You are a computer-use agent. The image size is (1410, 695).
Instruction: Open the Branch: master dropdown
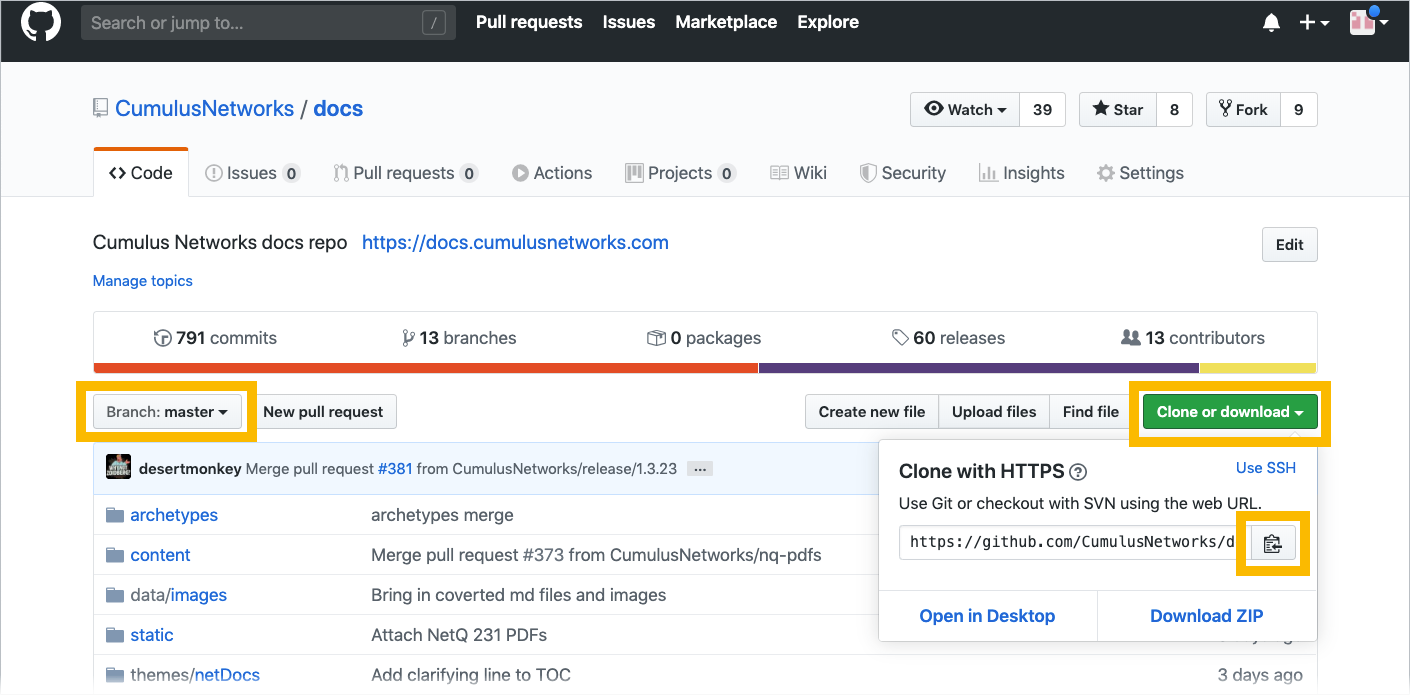(167, 412)
